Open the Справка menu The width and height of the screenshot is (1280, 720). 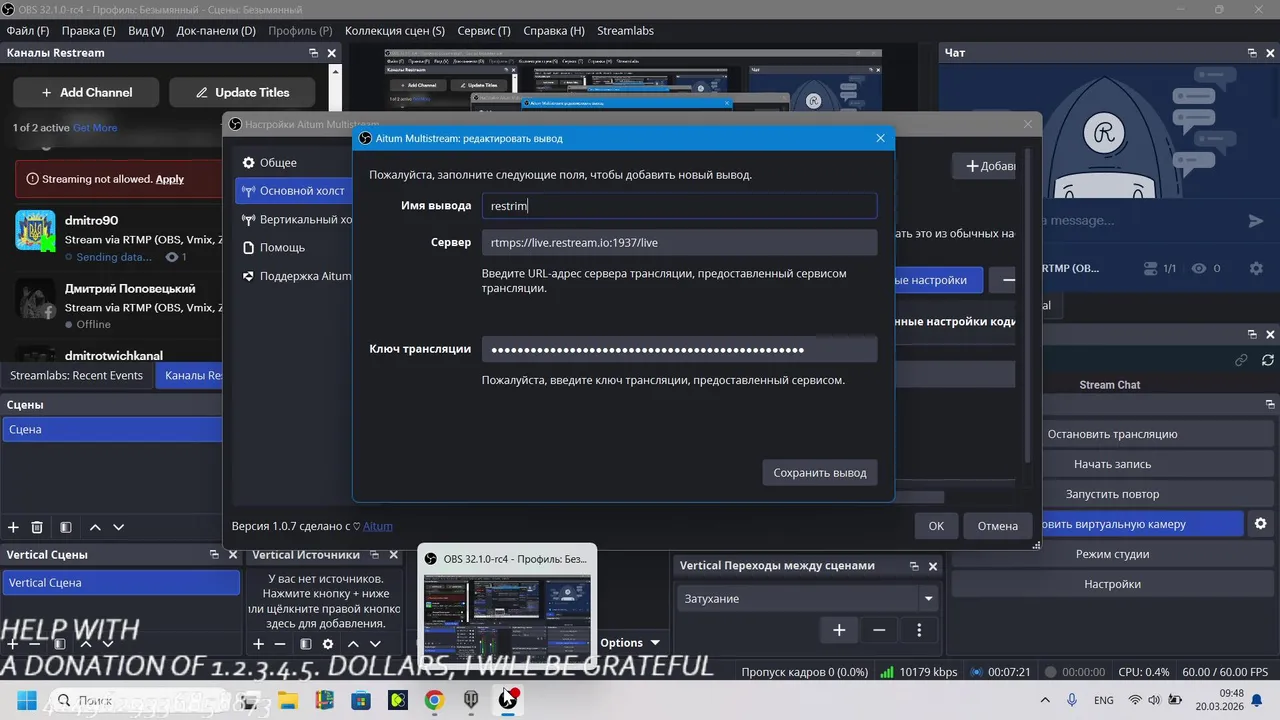pyautogui.click(x=552, y=31)
